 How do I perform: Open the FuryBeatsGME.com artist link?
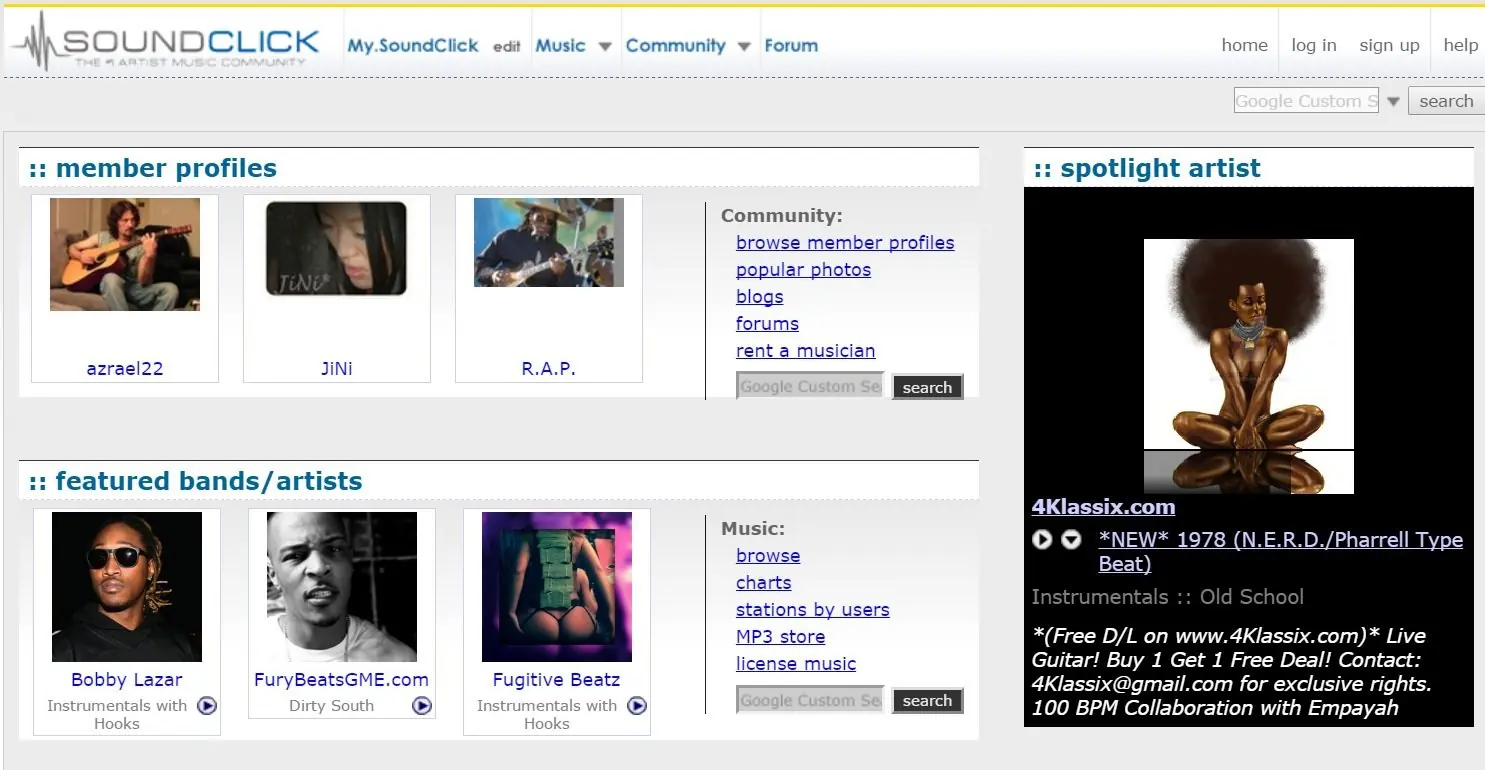pos(342,680)
